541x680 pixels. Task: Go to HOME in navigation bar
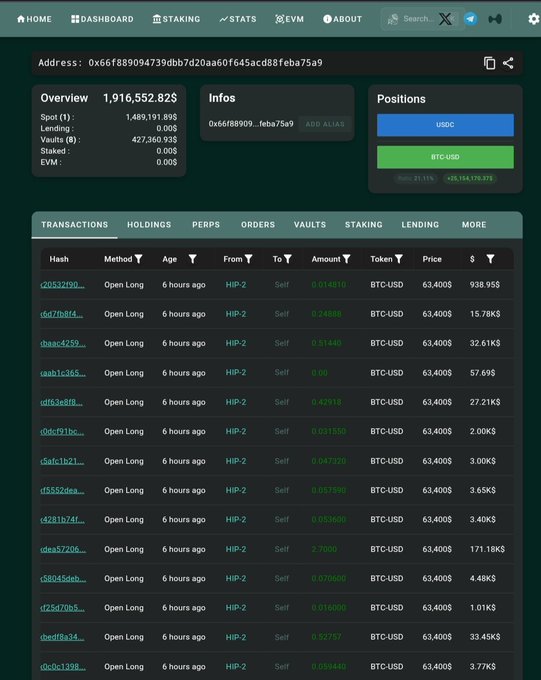pos(34,19)
